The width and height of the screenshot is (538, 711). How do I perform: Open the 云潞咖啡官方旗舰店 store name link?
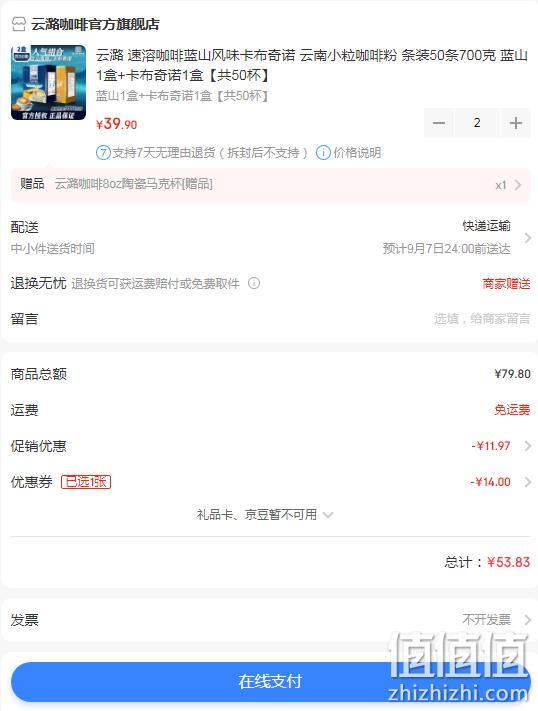(95, 24)
